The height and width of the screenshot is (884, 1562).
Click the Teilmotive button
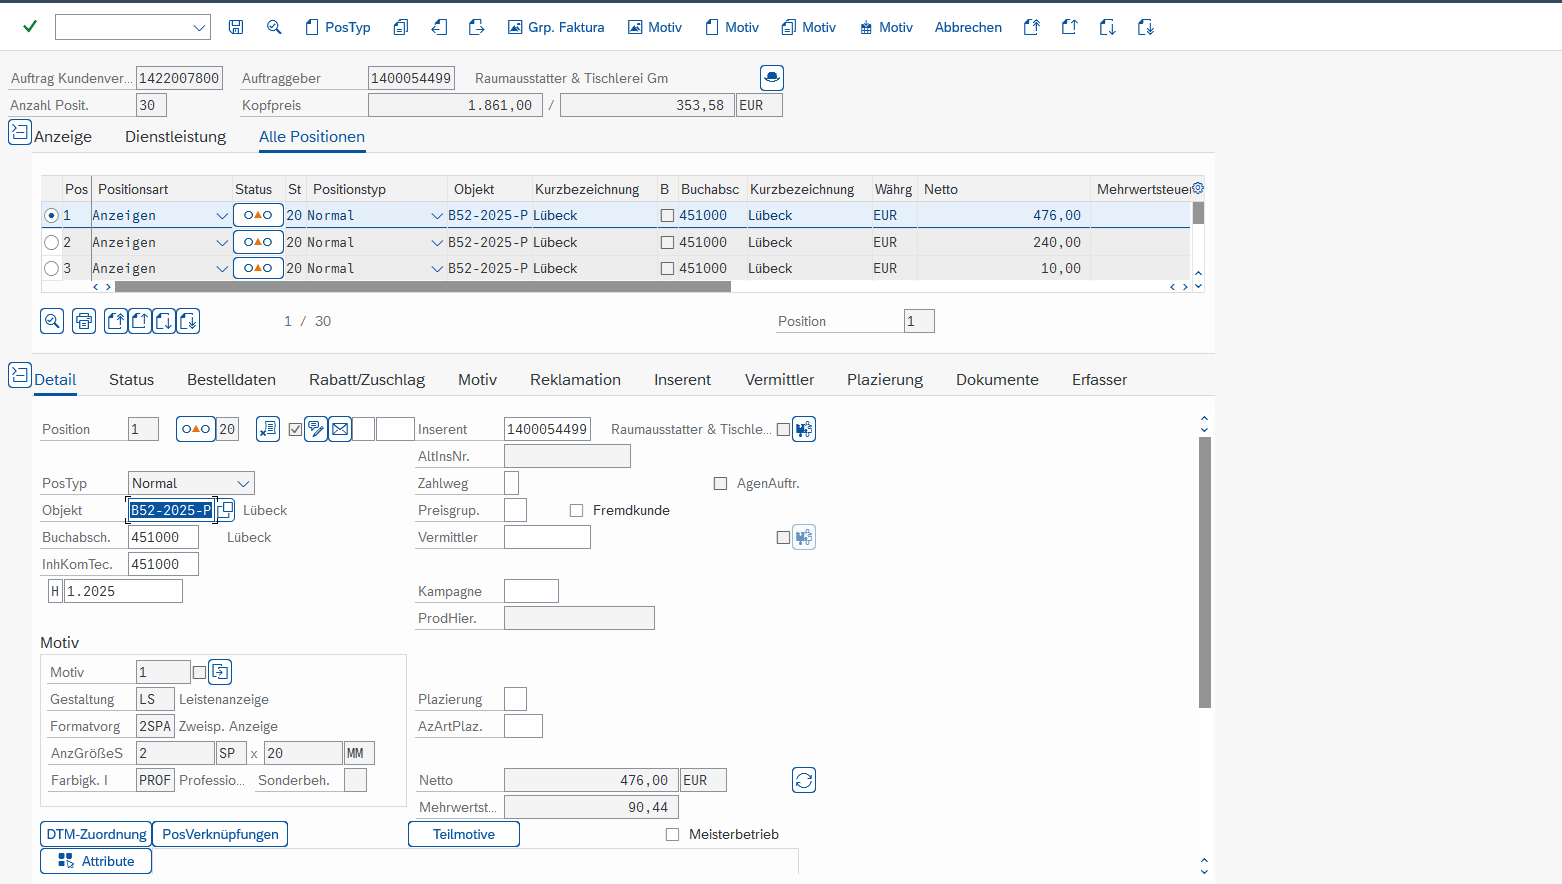tap(464, 834)
